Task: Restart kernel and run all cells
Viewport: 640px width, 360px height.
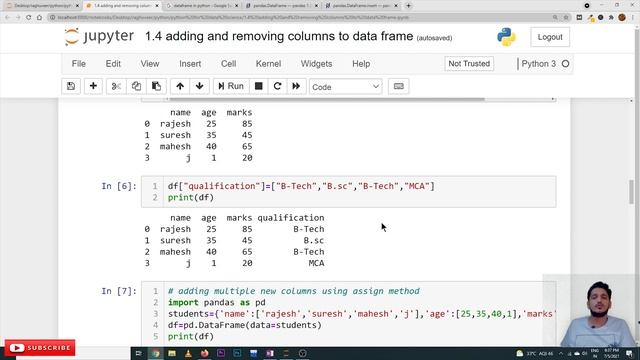Action: coord(296,86)
